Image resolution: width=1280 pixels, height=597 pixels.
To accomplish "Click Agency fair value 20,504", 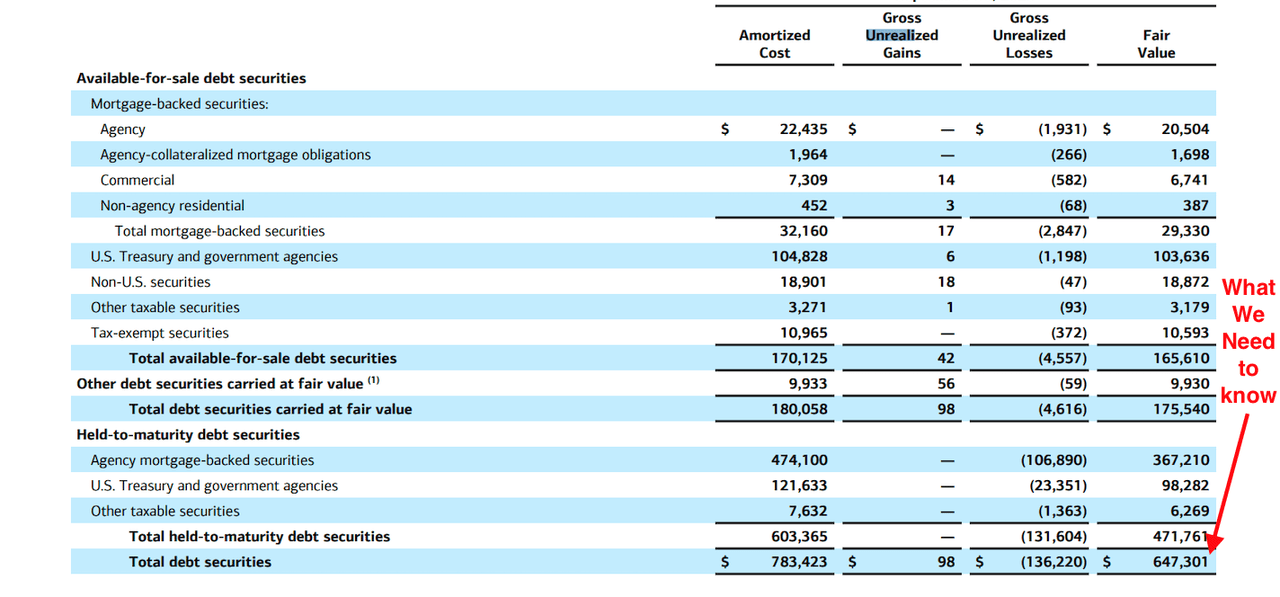I will tap(1185, 129).
